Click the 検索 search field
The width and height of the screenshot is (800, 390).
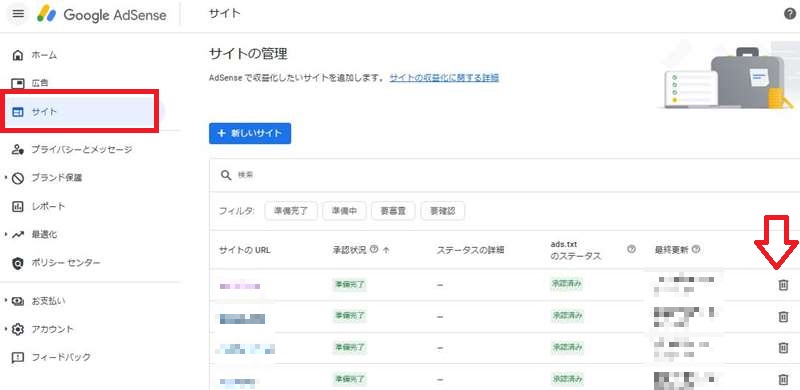pos(503,175)
